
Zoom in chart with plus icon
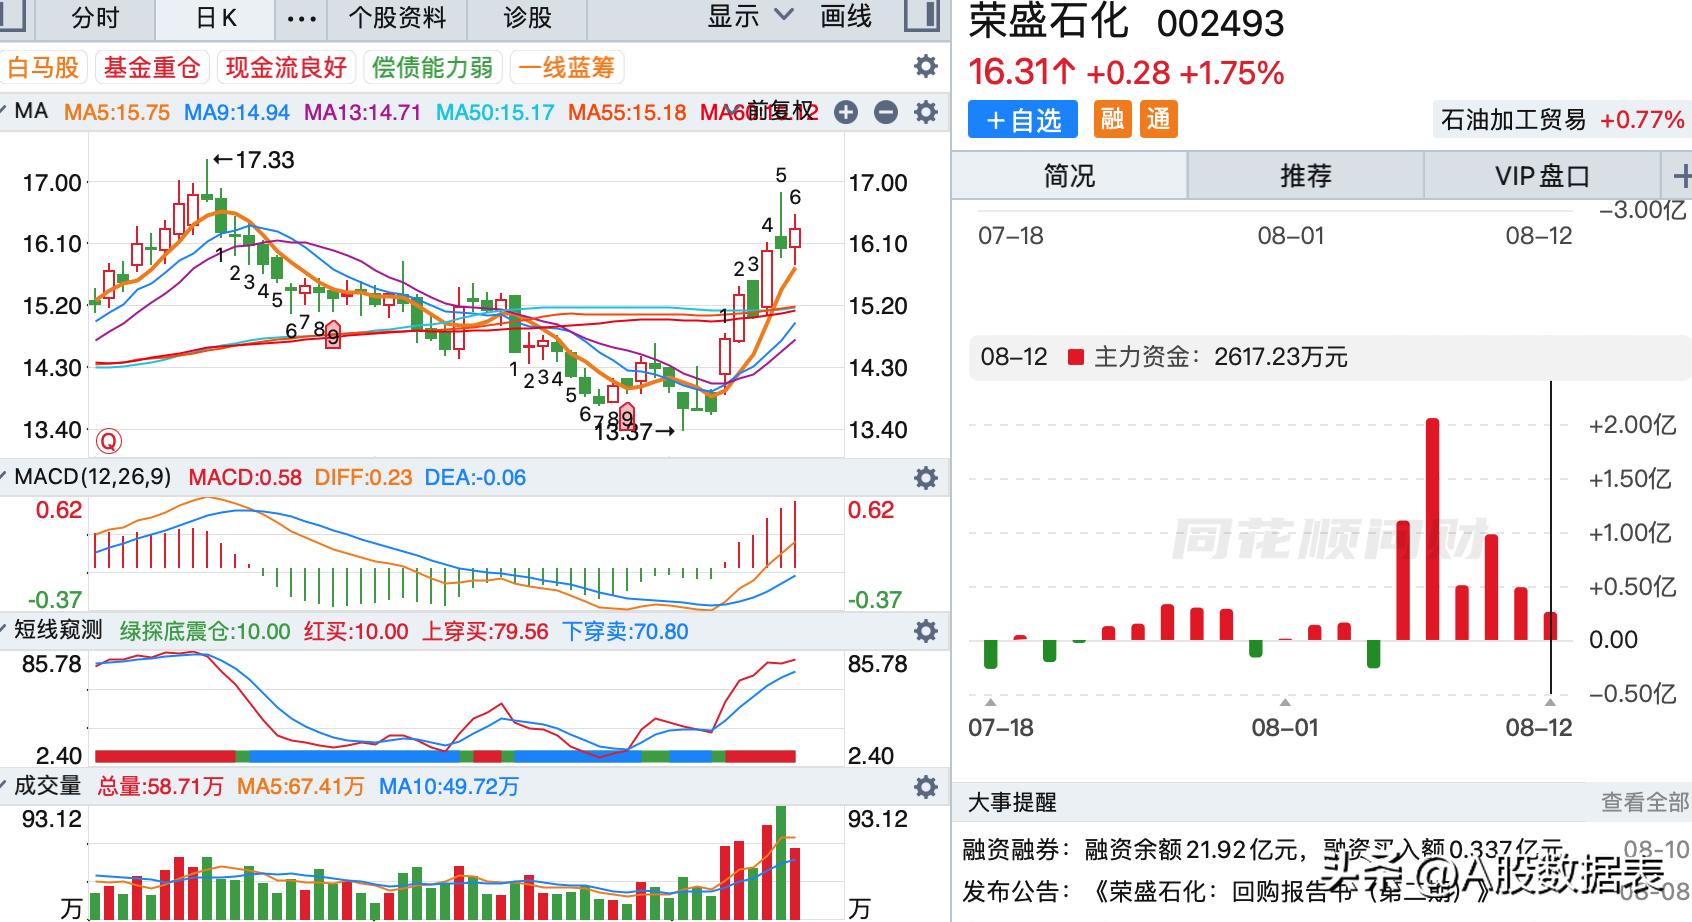click(x=846, y=112)
